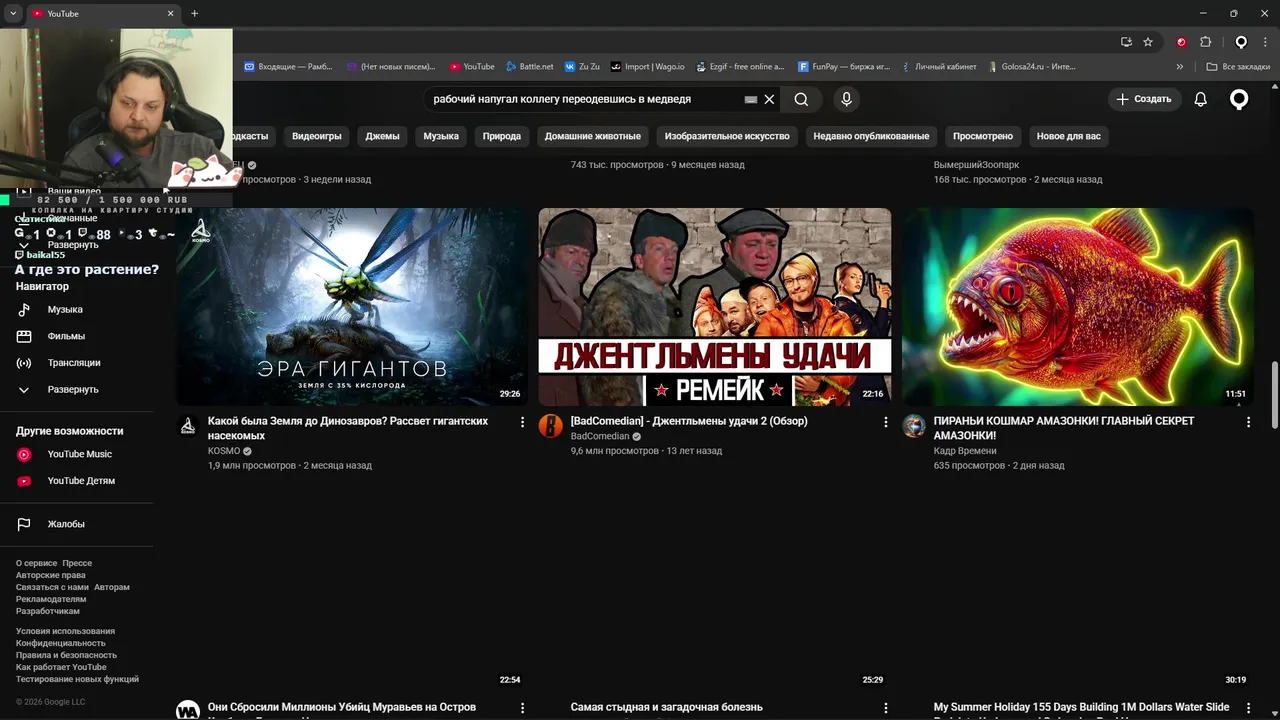Open the YouTube bookmark in the bookmarks bar
The image size is (1280, 720).
pyautogui.click(x=472, y=67)
